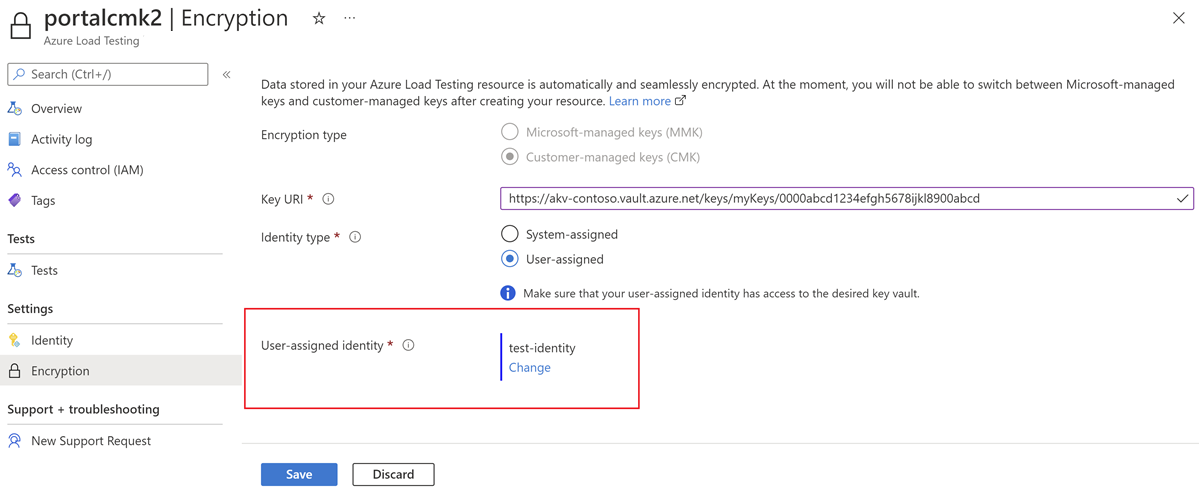This screenshot has height=501, width=1199.
Task: Select System-assigned identity type
Action: (510, 234)
